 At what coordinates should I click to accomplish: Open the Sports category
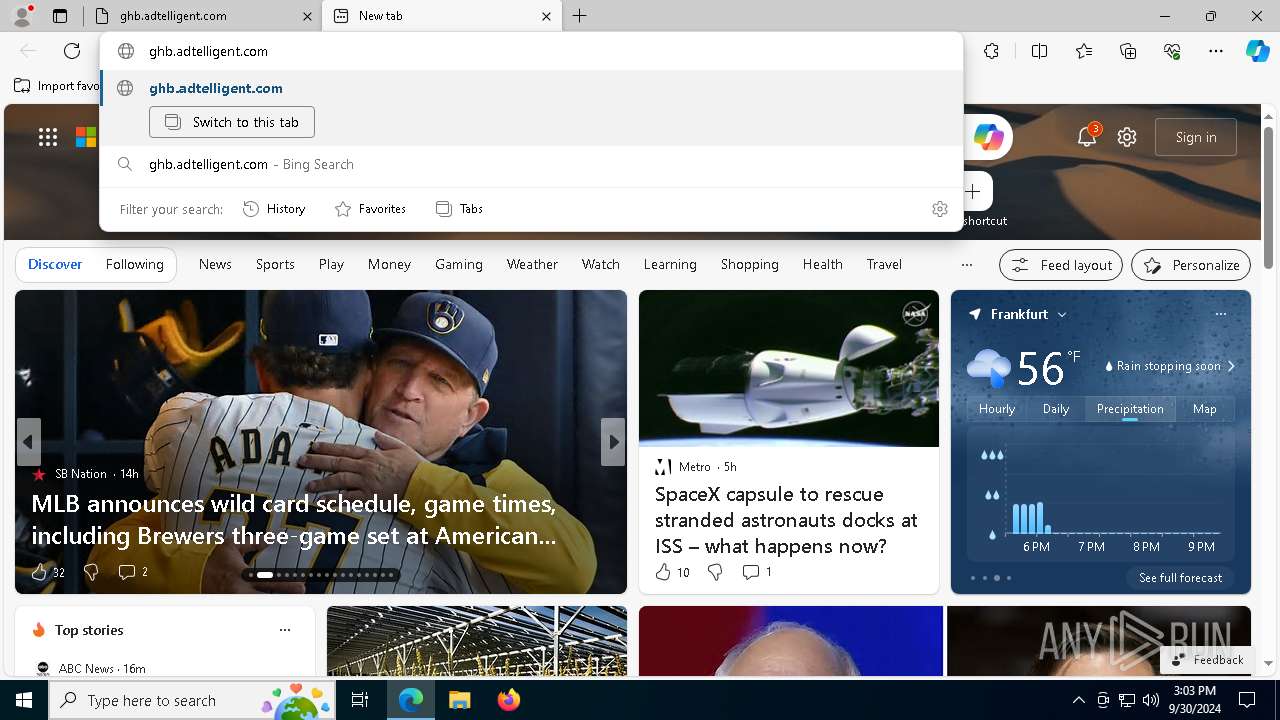click(x=275, y=264)
